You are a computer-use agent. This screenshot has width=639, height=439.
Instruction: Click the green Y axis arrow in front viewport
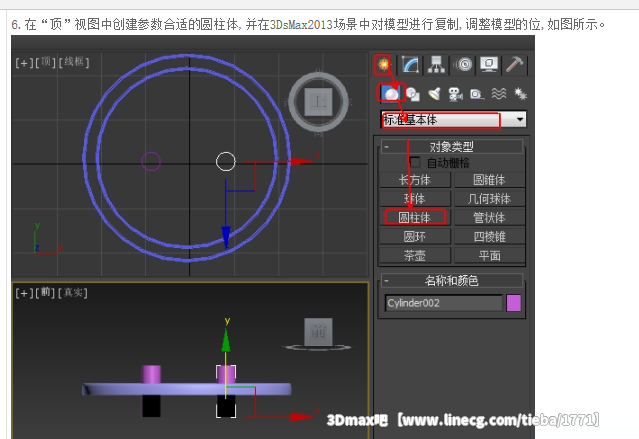click(x=226, y=340)
